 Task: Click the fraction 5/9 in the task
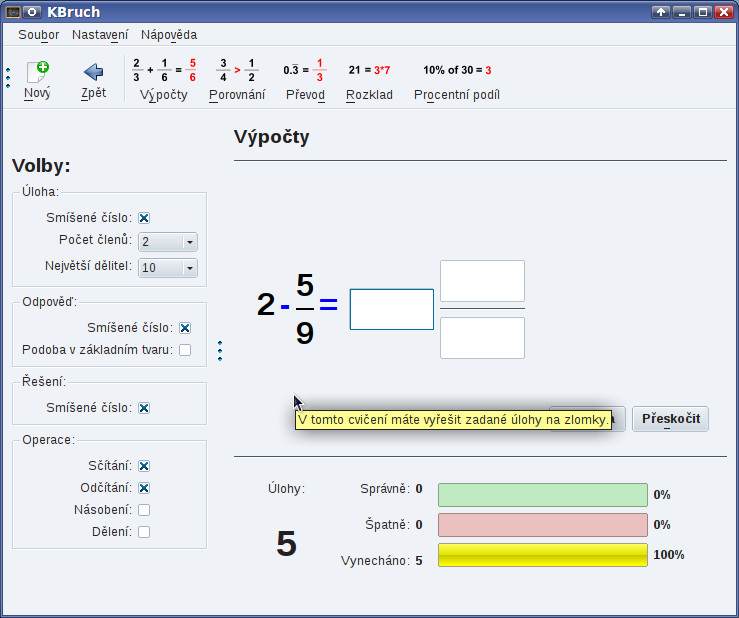point(305,309)
